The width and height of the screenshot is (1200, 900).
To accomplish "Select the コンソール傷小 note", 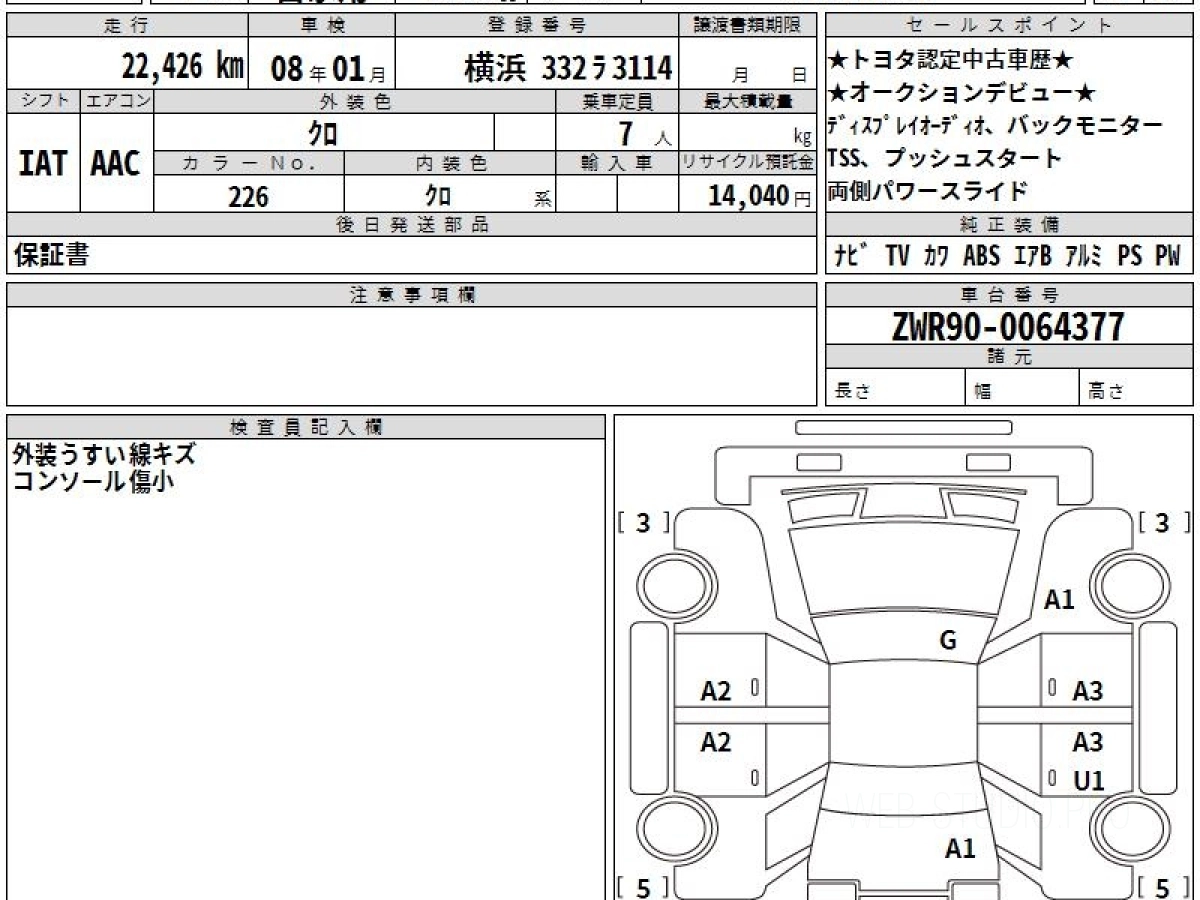I will point(93,480).
